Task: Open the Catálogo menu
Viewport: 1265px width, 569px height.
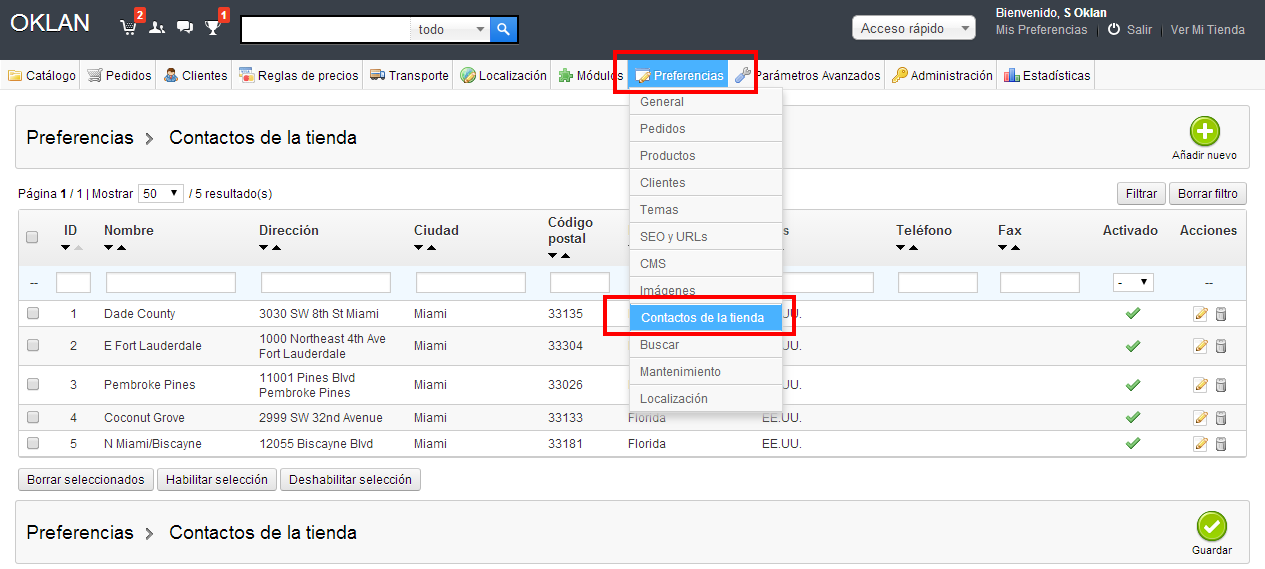Action: 42,75
